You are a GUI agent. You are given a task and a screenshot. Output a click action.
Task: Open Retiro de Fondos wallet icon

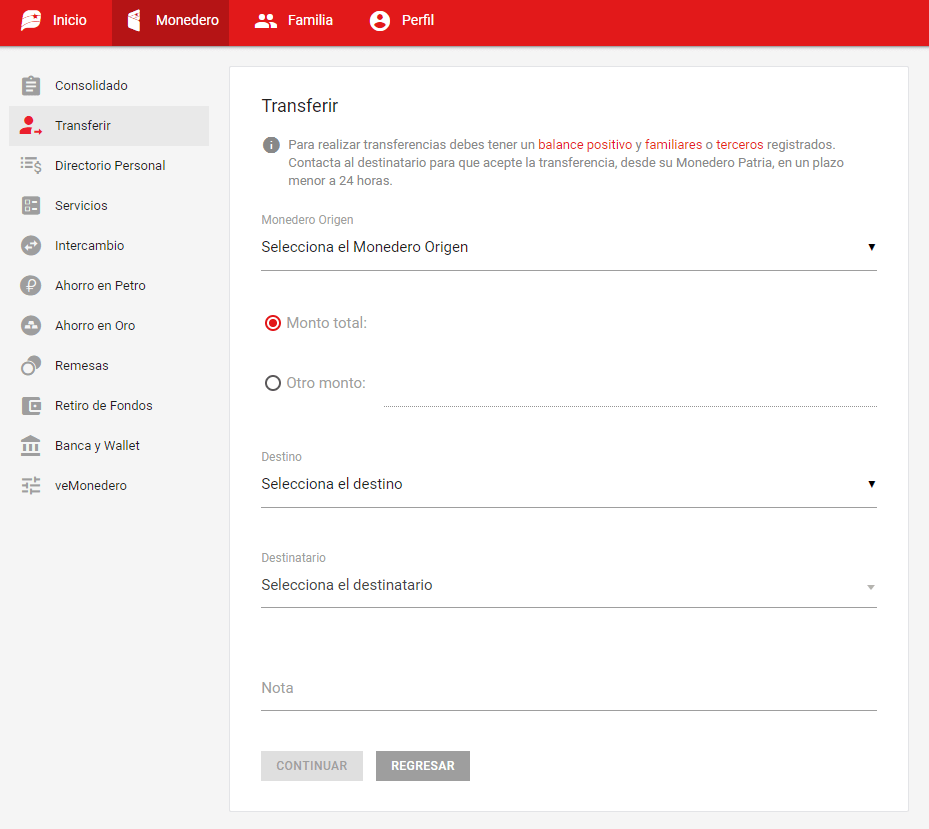click(x=31, y=406)
